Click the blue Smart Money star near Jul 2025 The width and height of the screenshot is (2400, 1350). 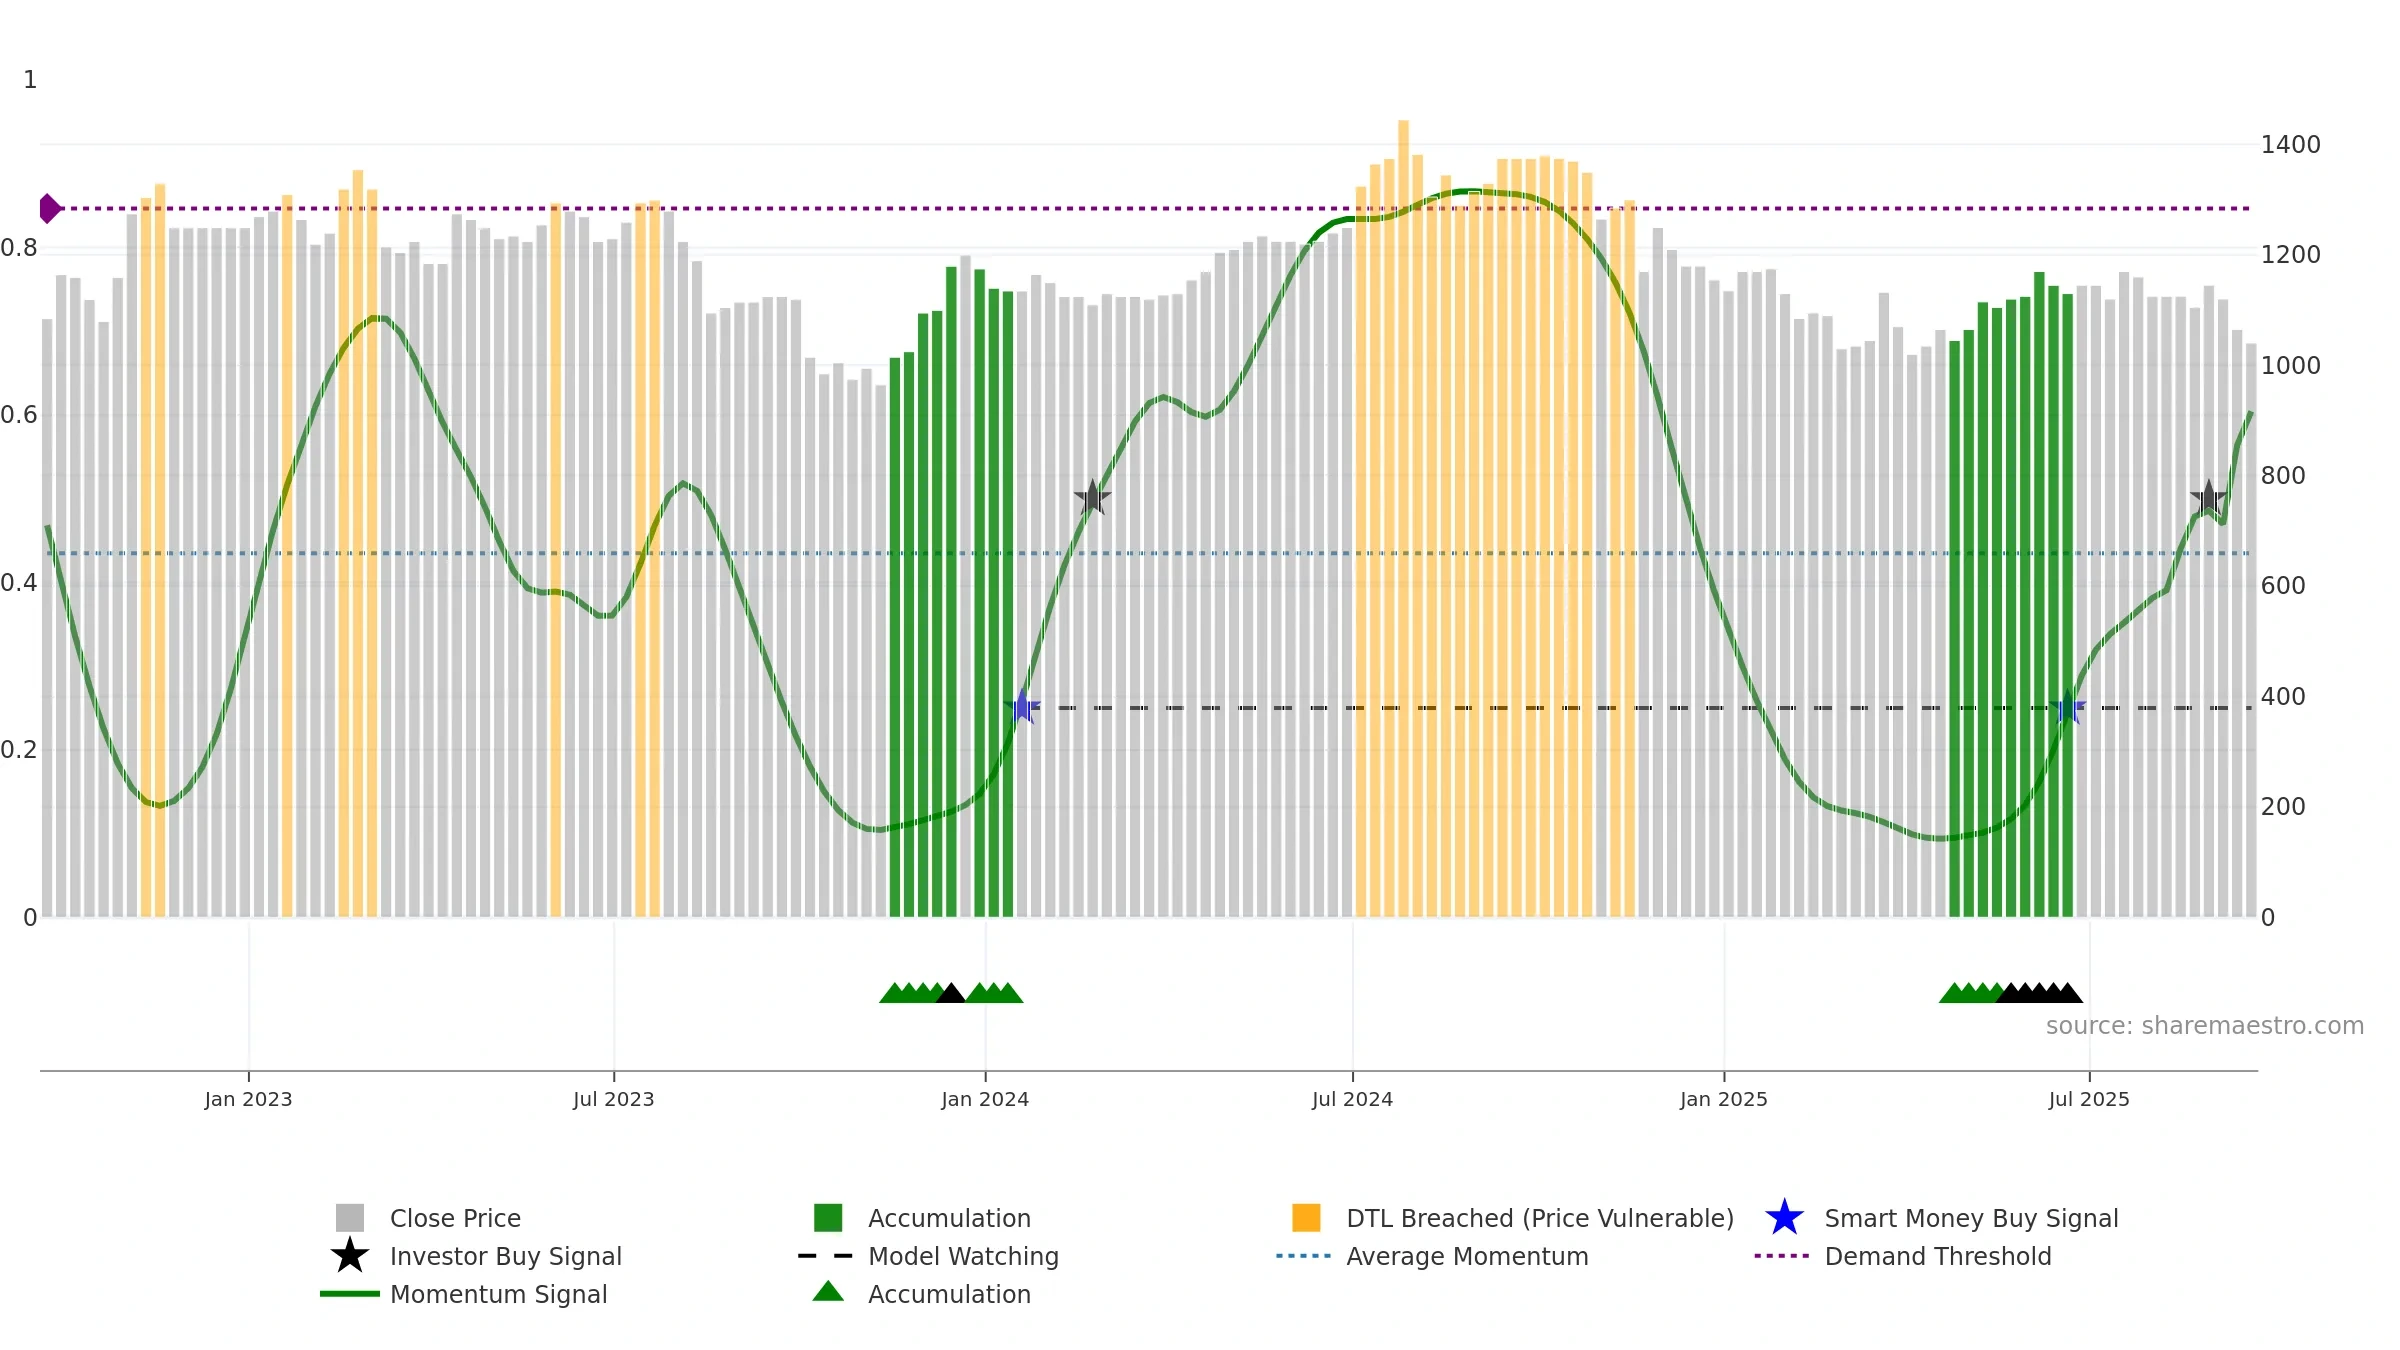point(2067,708)
